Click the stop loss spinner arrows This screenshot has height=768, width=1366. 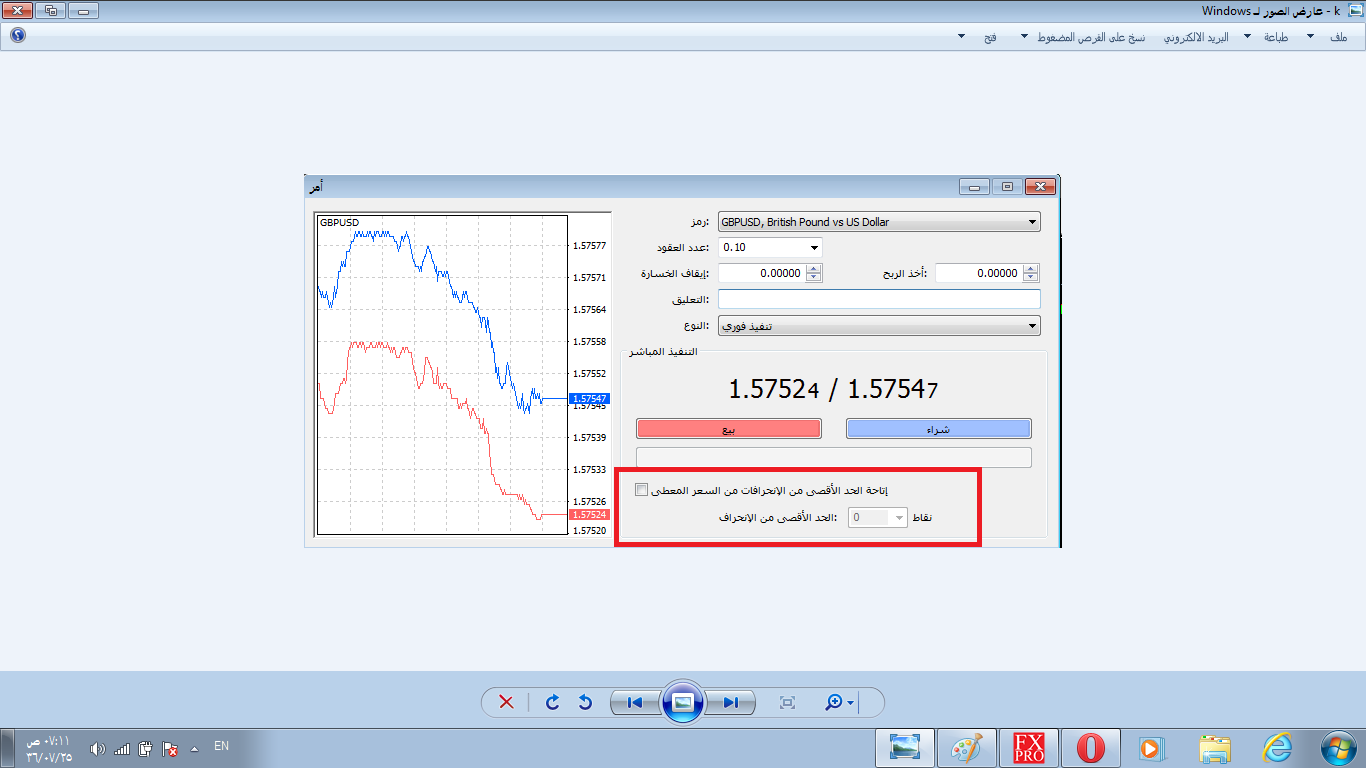814,273
